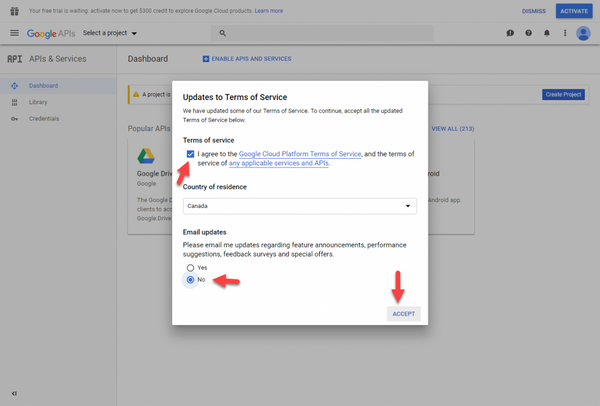Screen dimensions: 600x406
Task: Select No for email updates
Action: coord(190,280)
